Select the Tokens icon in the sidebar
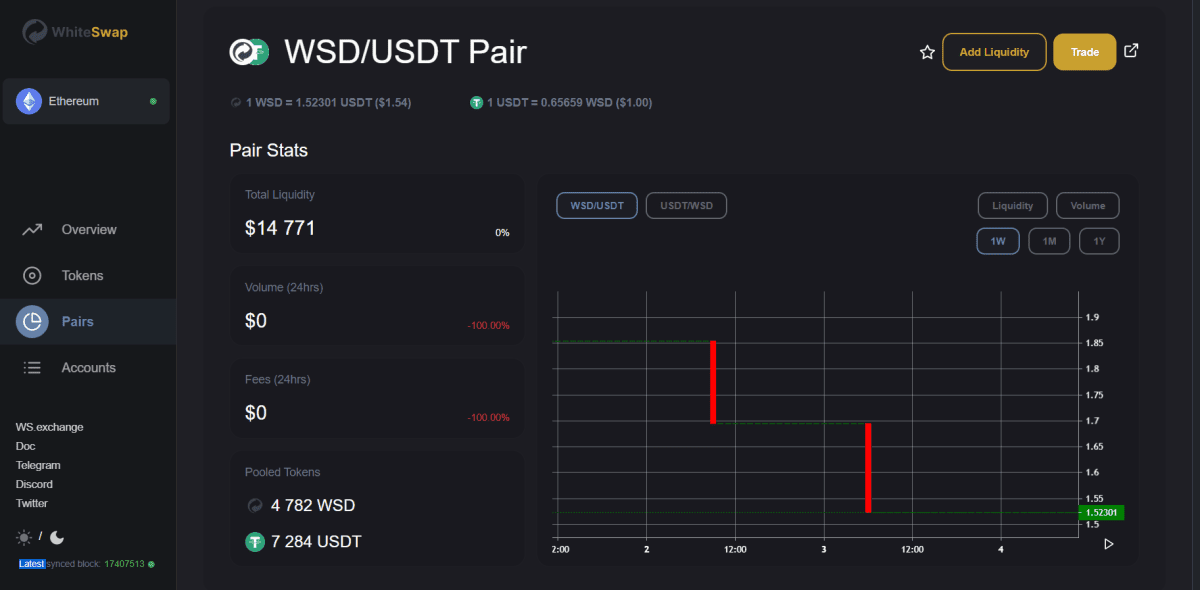This screenshot has height=590, width=1200. [x=31, y=275]
